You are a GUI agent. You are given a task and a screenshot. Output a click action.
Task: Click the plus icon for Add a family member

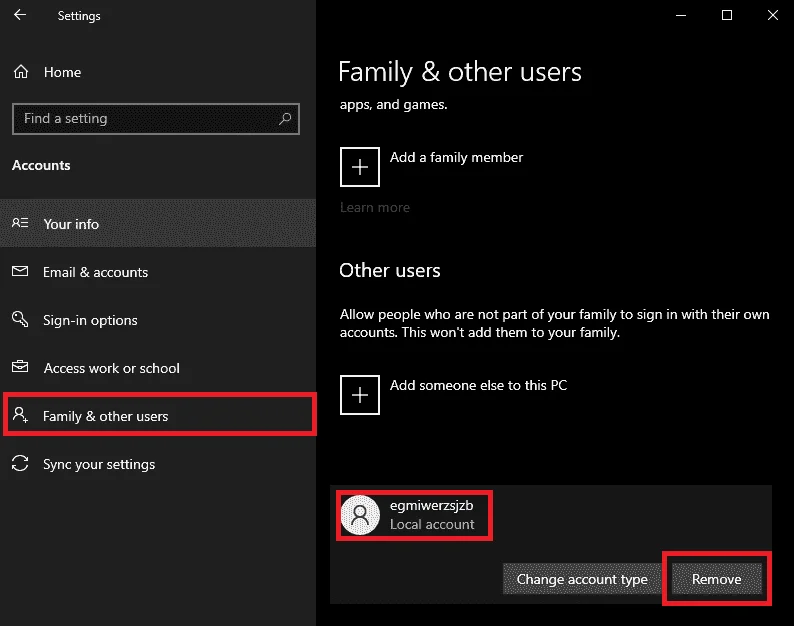tap(360, 167)
